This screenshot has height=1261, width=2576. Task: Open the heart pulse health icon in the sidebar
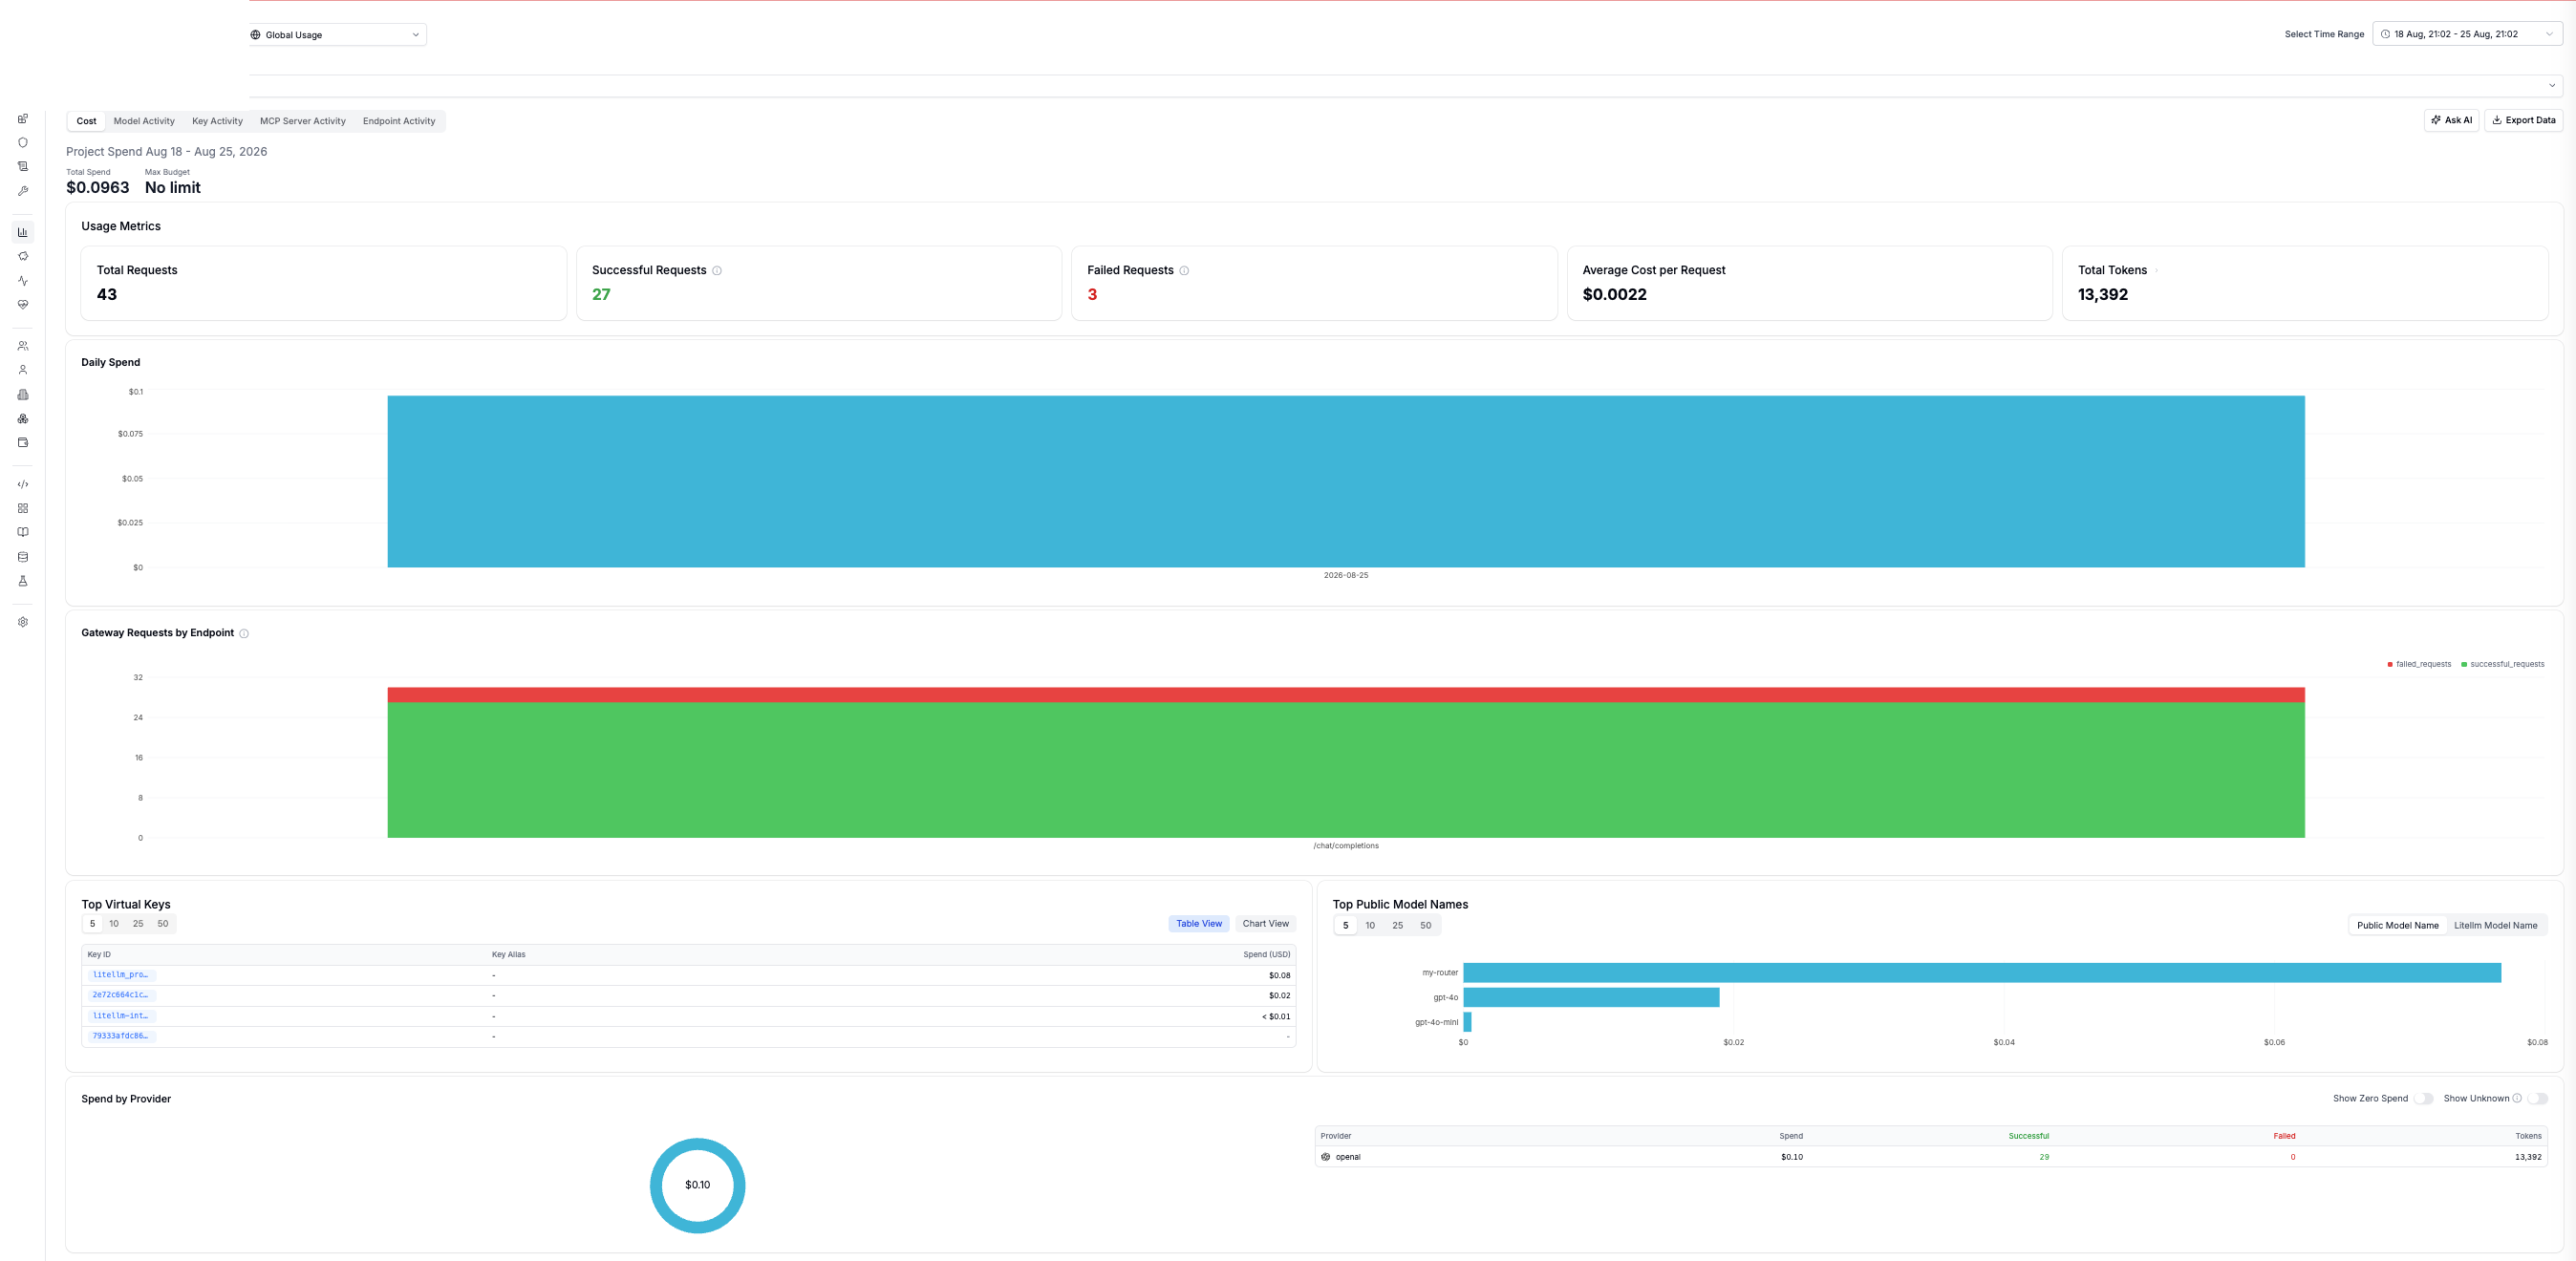23,305
